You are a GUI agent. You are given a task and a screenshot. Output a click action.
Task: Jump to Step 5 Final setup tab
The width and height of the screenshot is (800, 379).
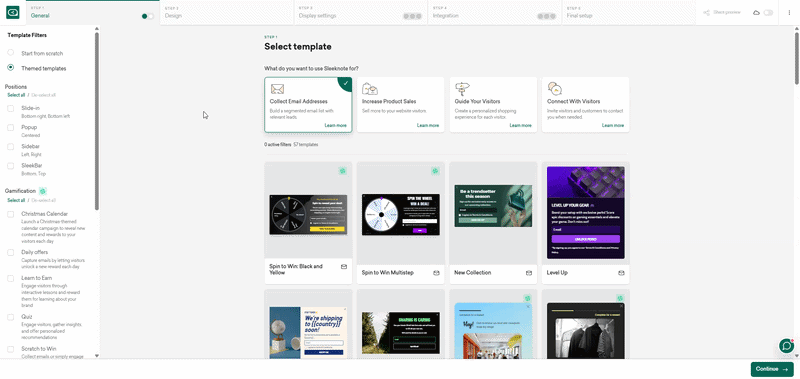(629, 13)
